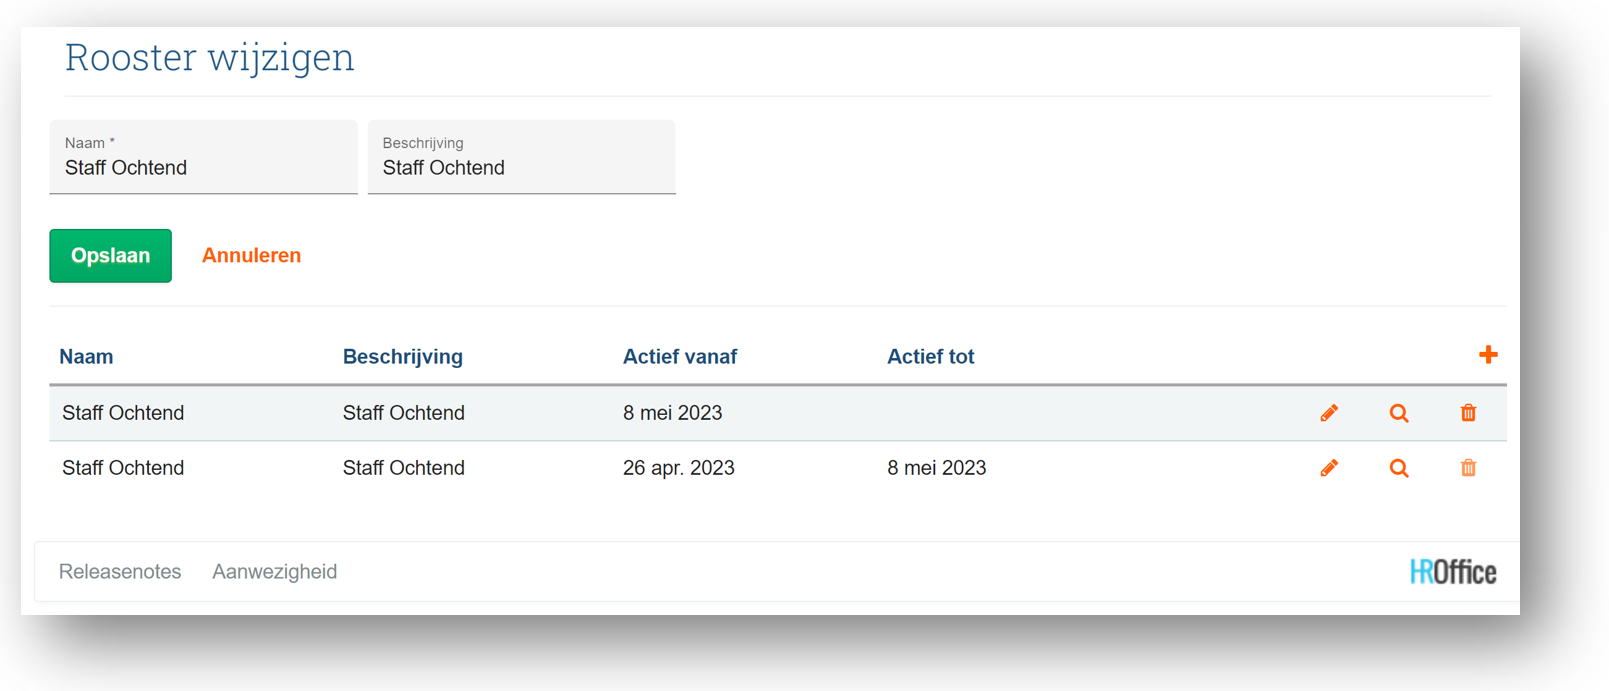View details of roster without end date
Screen dimensions: 1609x691
coord(1399,413)
